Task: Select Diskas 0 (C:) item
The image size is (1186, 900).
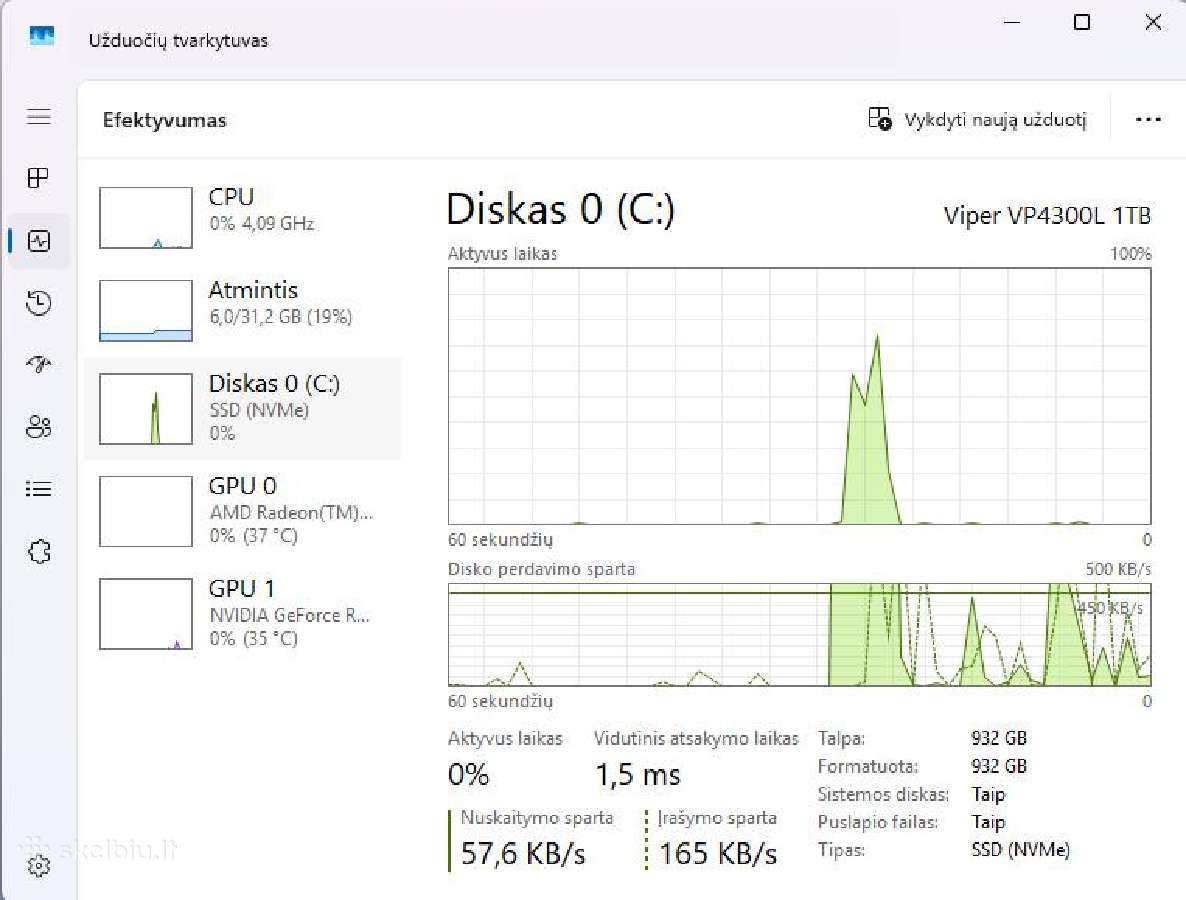Action: 242,408
